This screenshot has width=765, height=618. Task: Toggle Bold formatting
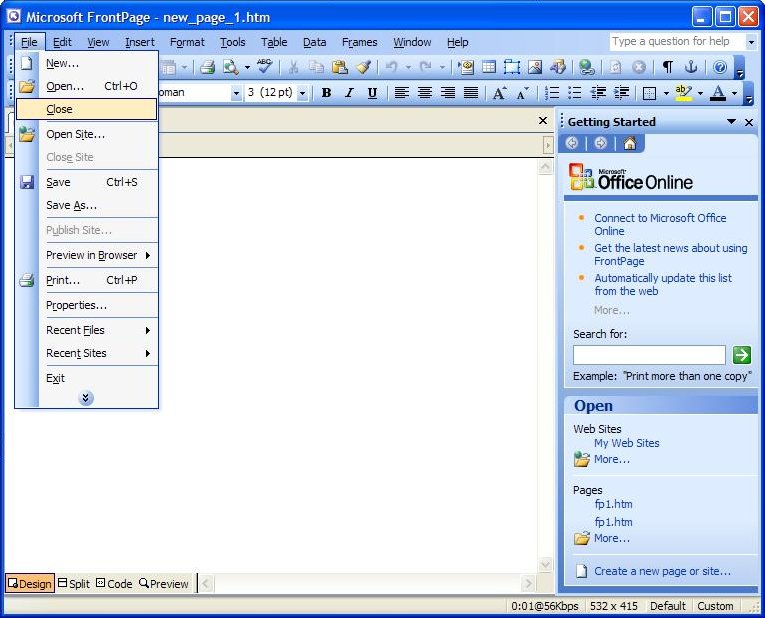point(326,93)
